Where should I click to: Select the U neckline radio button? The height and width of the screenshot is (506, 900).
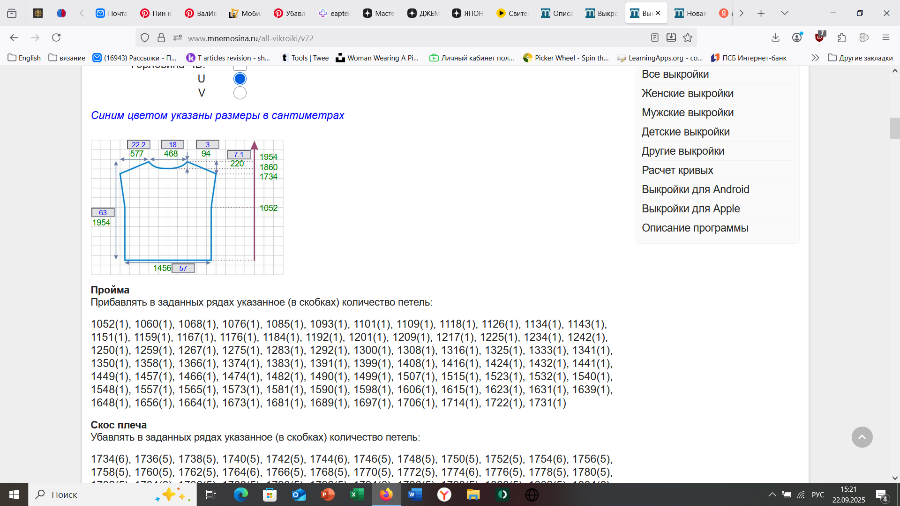240,78
